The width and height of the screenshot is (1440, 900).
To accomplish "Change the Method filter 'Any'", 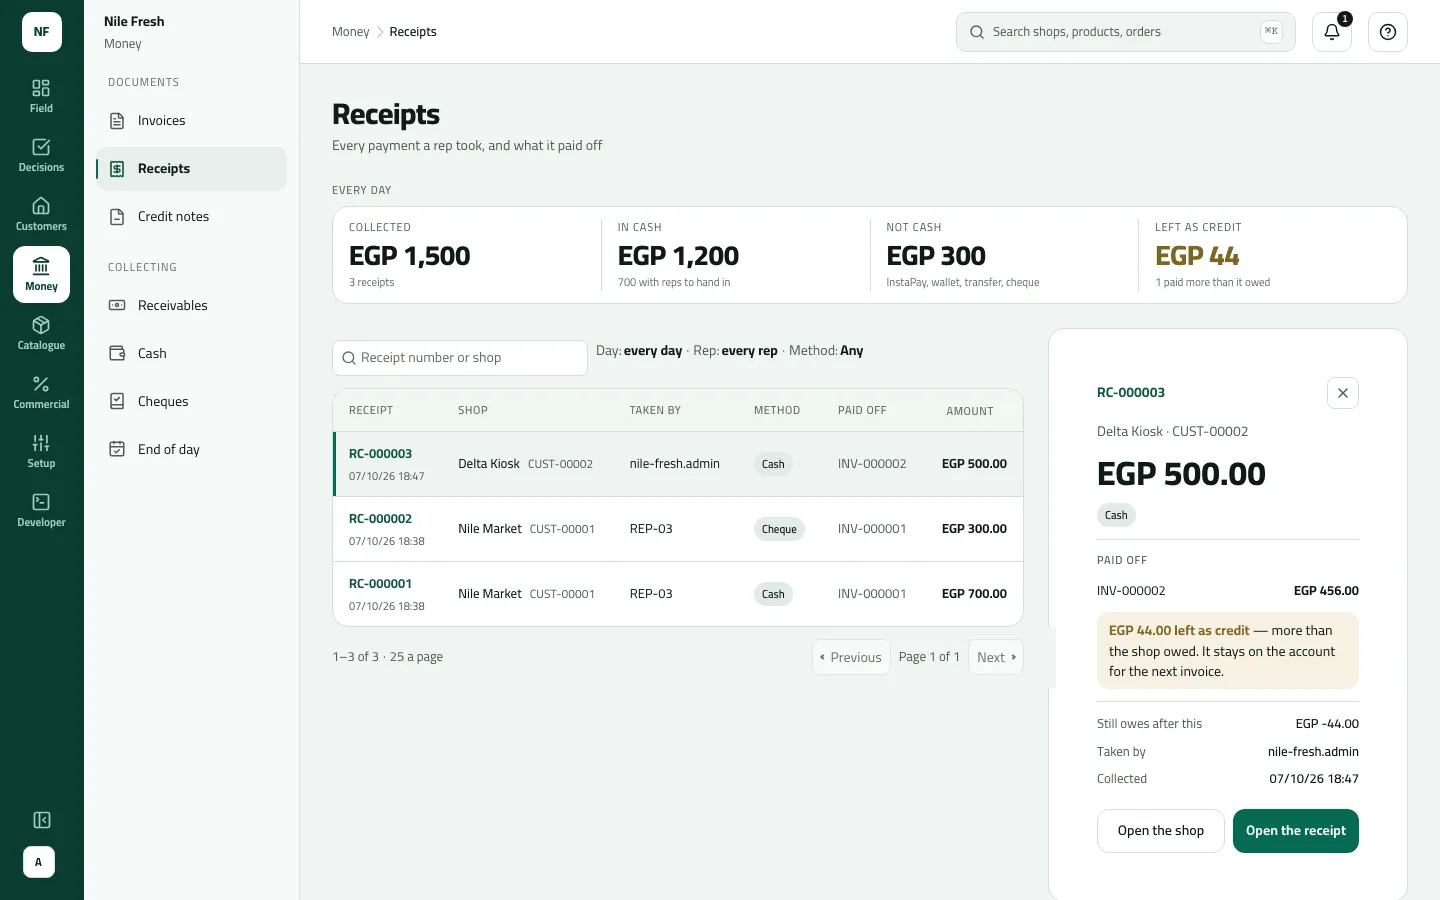I will point(851,351).
